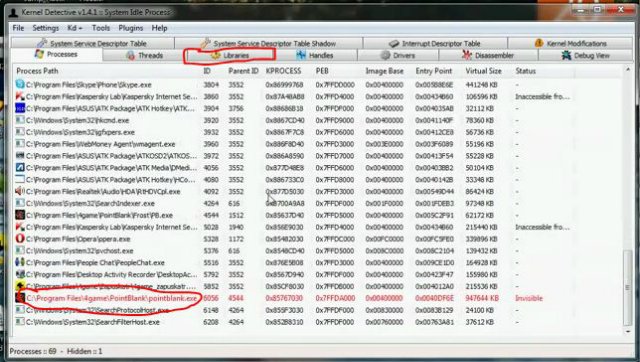The image size is (640, 362).
Task: Open the Help menu
Action: coord(160,28)
